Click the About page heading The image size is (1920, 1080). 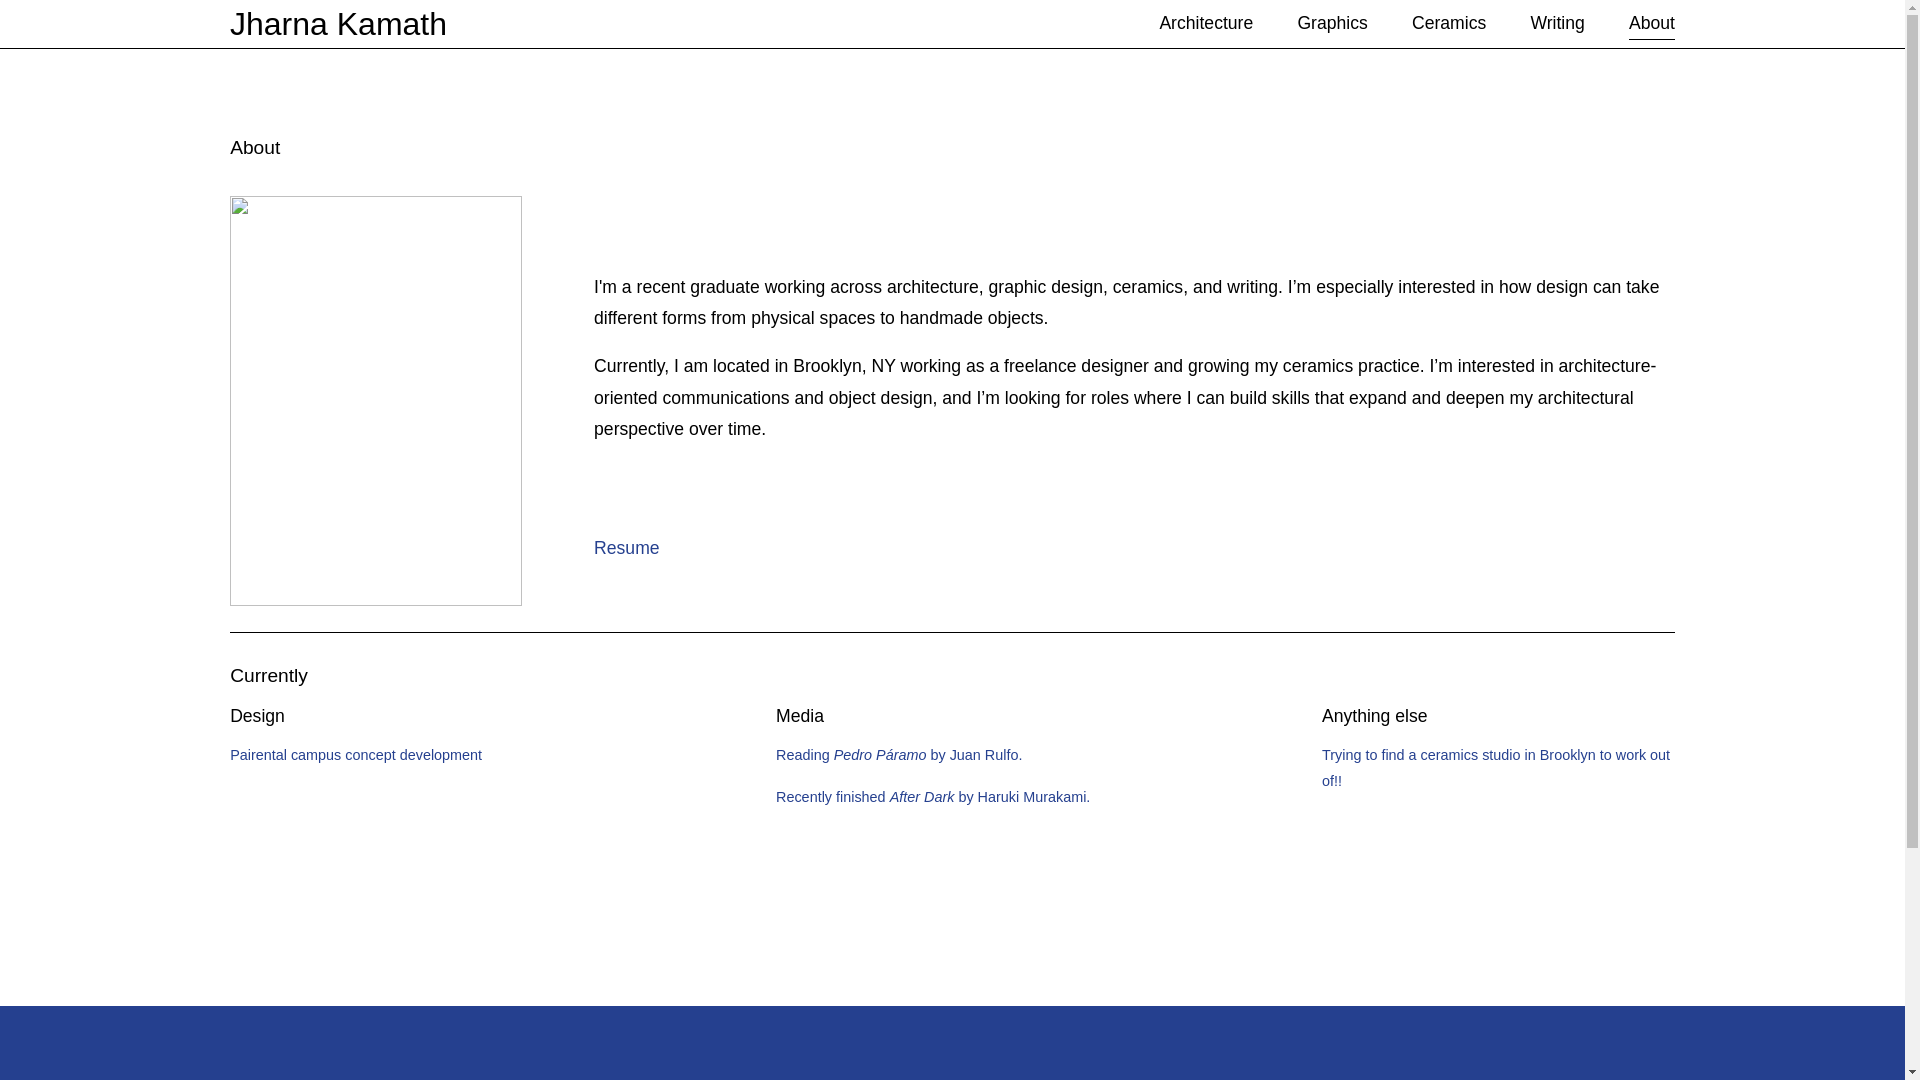click(254, 148)
